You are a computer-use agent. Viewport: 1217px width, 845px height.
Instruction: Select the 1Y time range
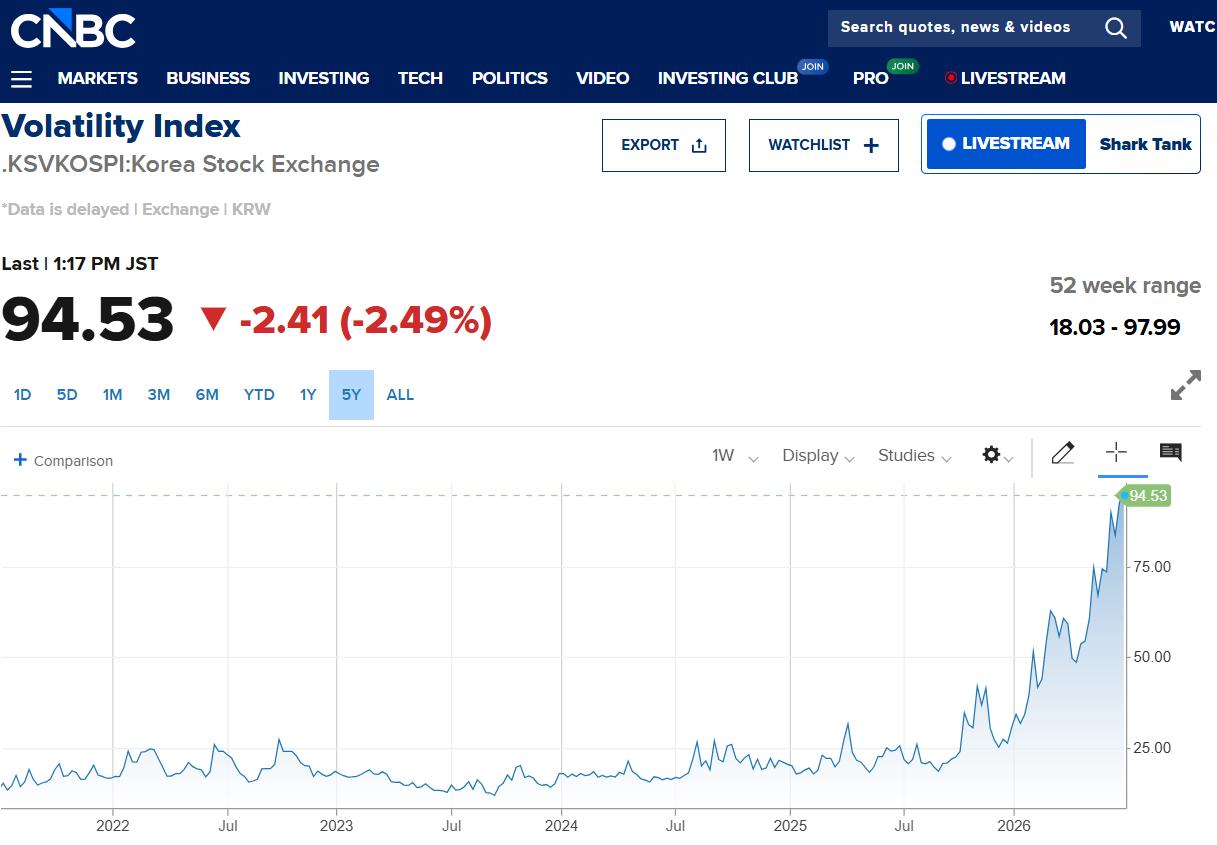point(308,395)
